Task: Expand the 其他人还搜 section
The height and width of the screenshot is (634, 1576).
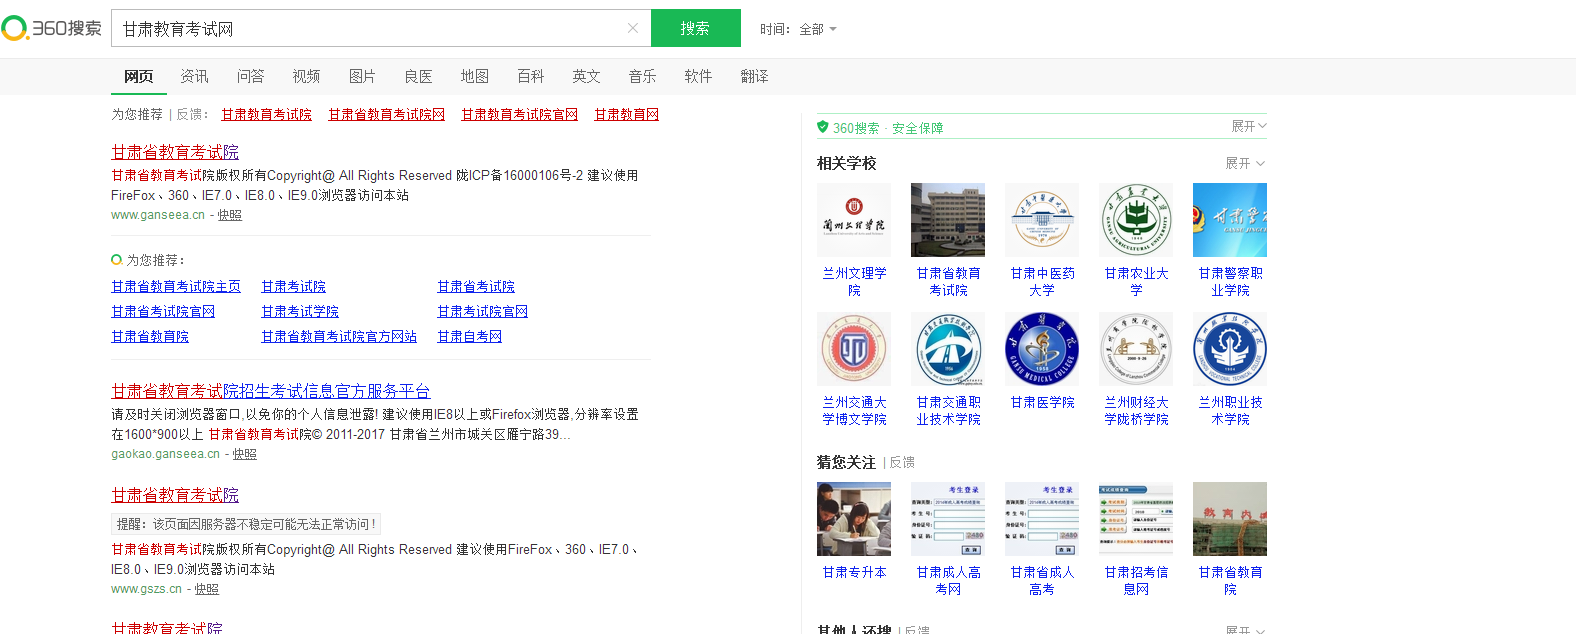Action: point(1245,629)
